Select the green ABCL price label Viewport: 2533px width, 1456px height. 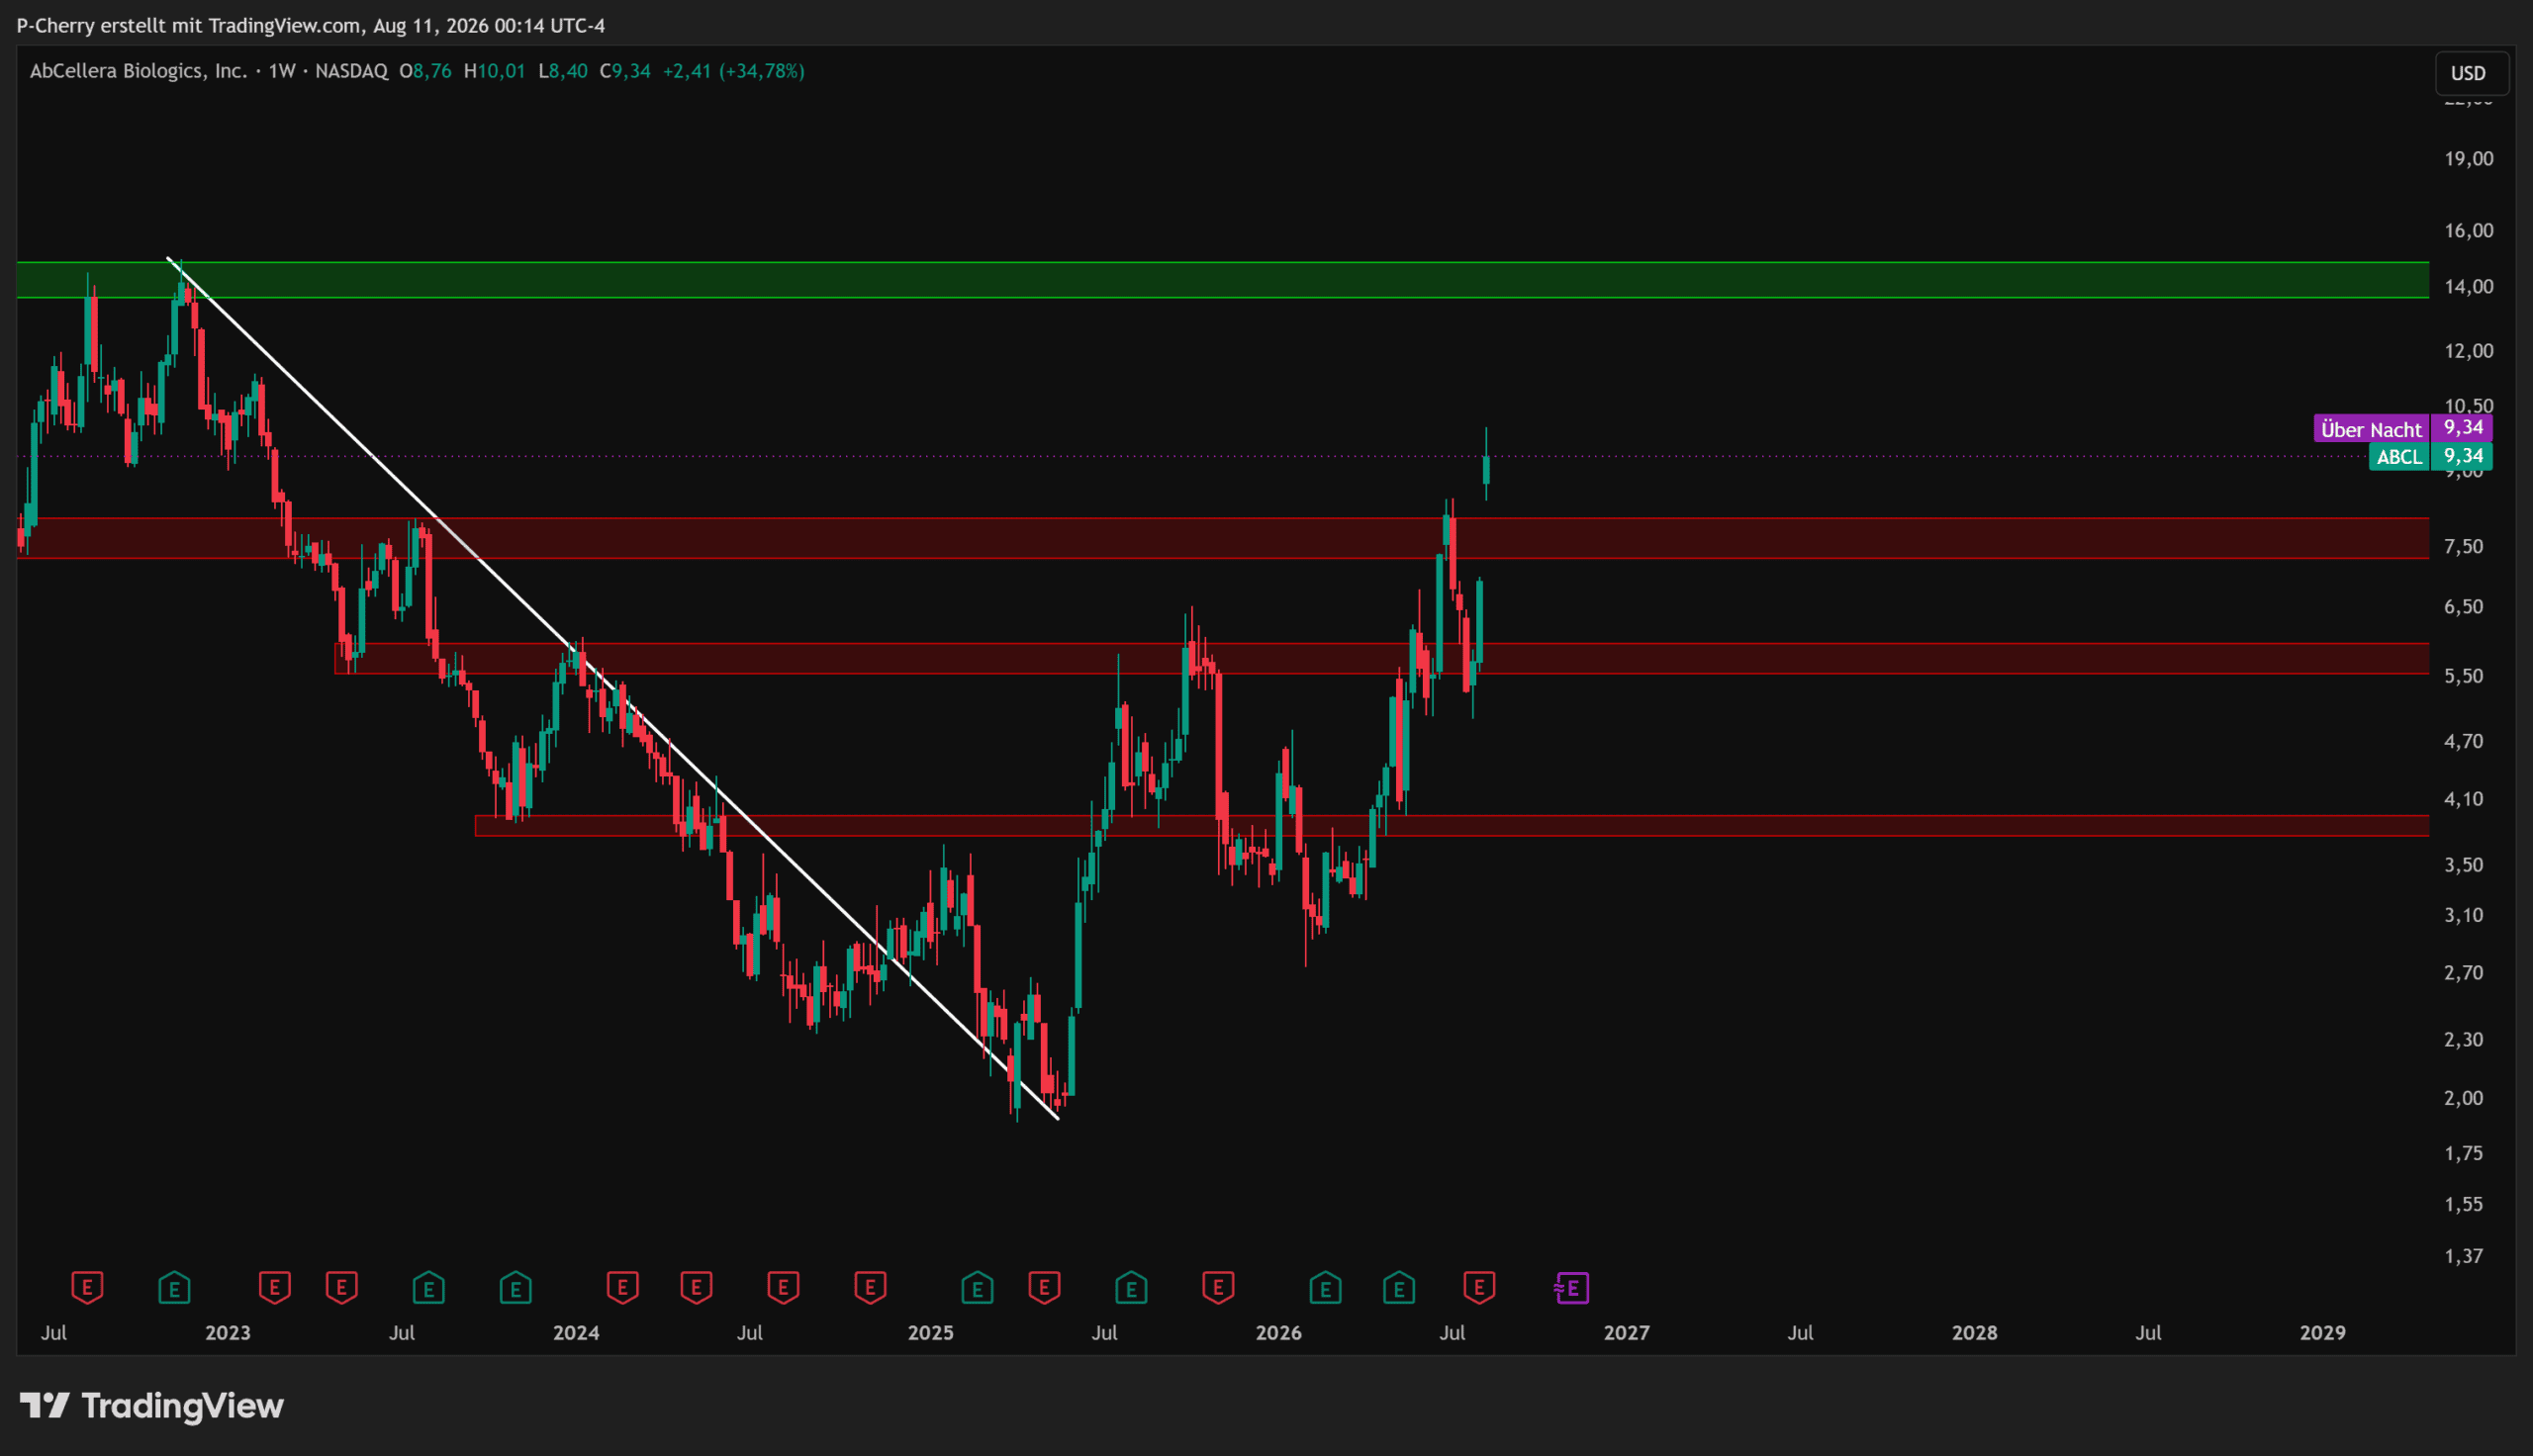point(2399,457)
